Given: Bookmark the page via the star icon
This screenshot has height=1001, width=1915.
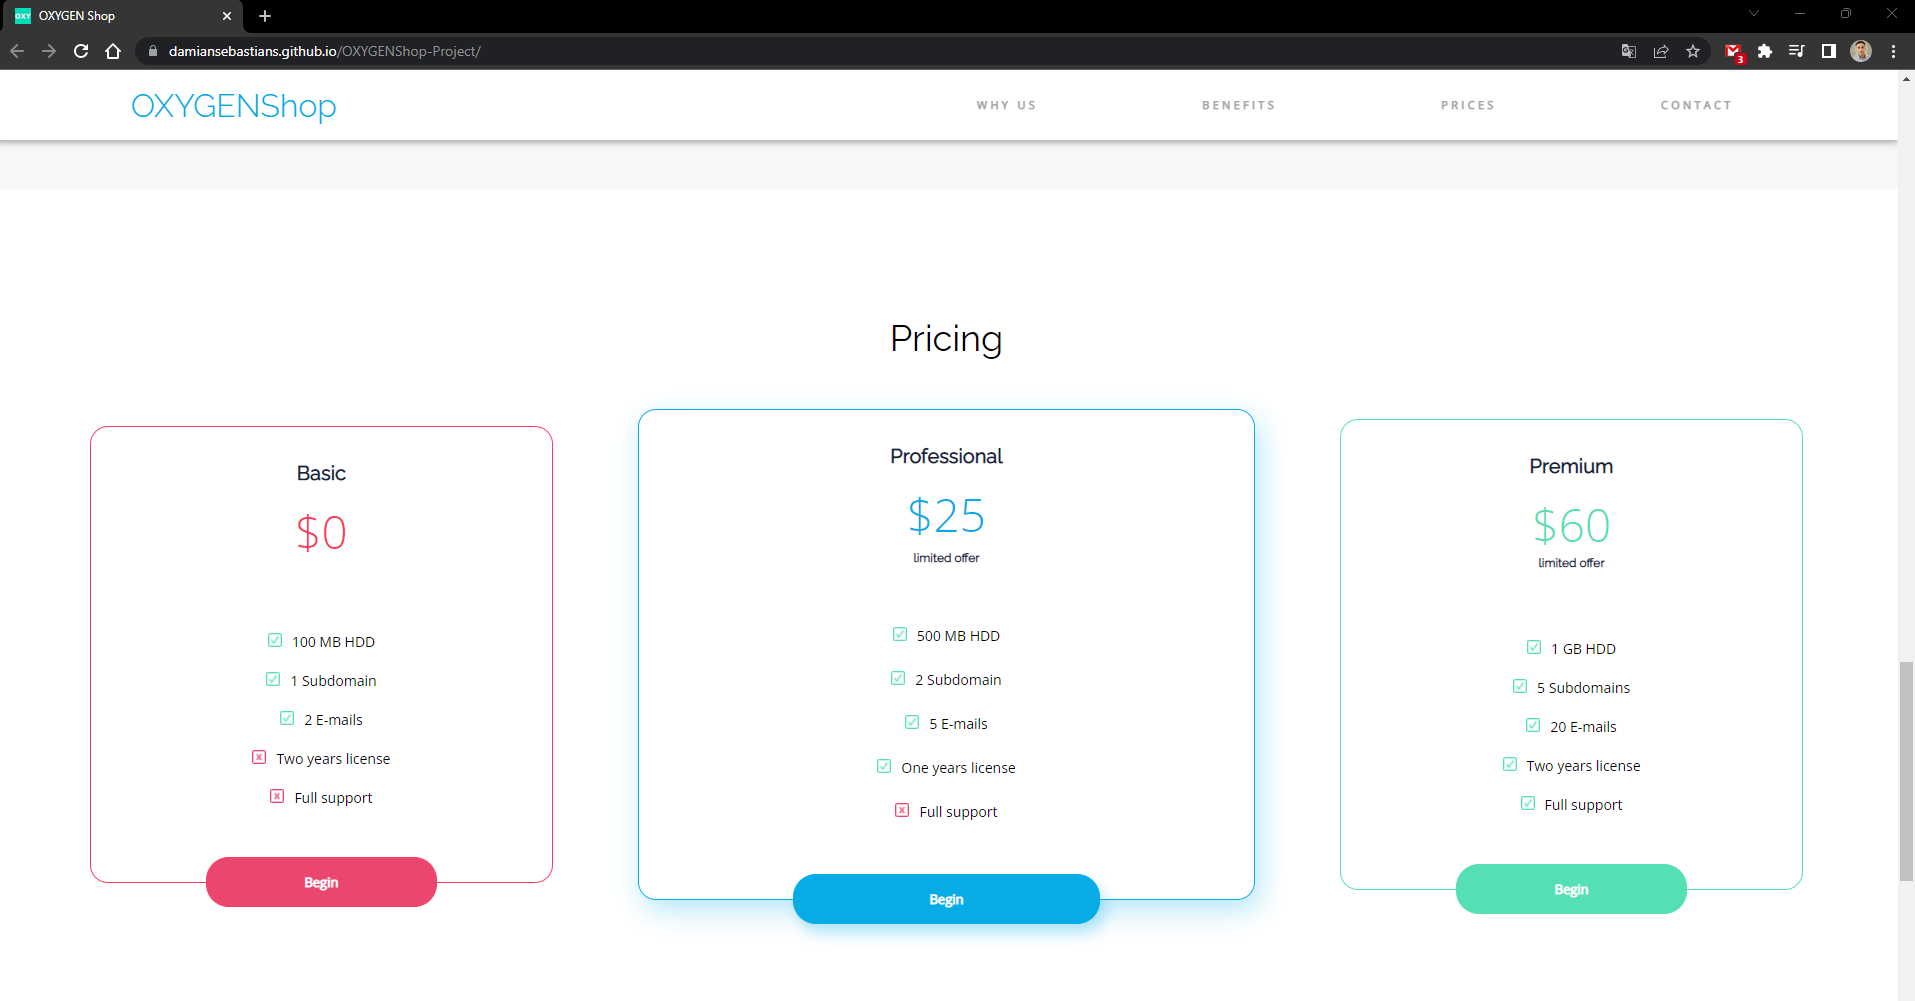Looking at the screenshot, I should 1695,51.
